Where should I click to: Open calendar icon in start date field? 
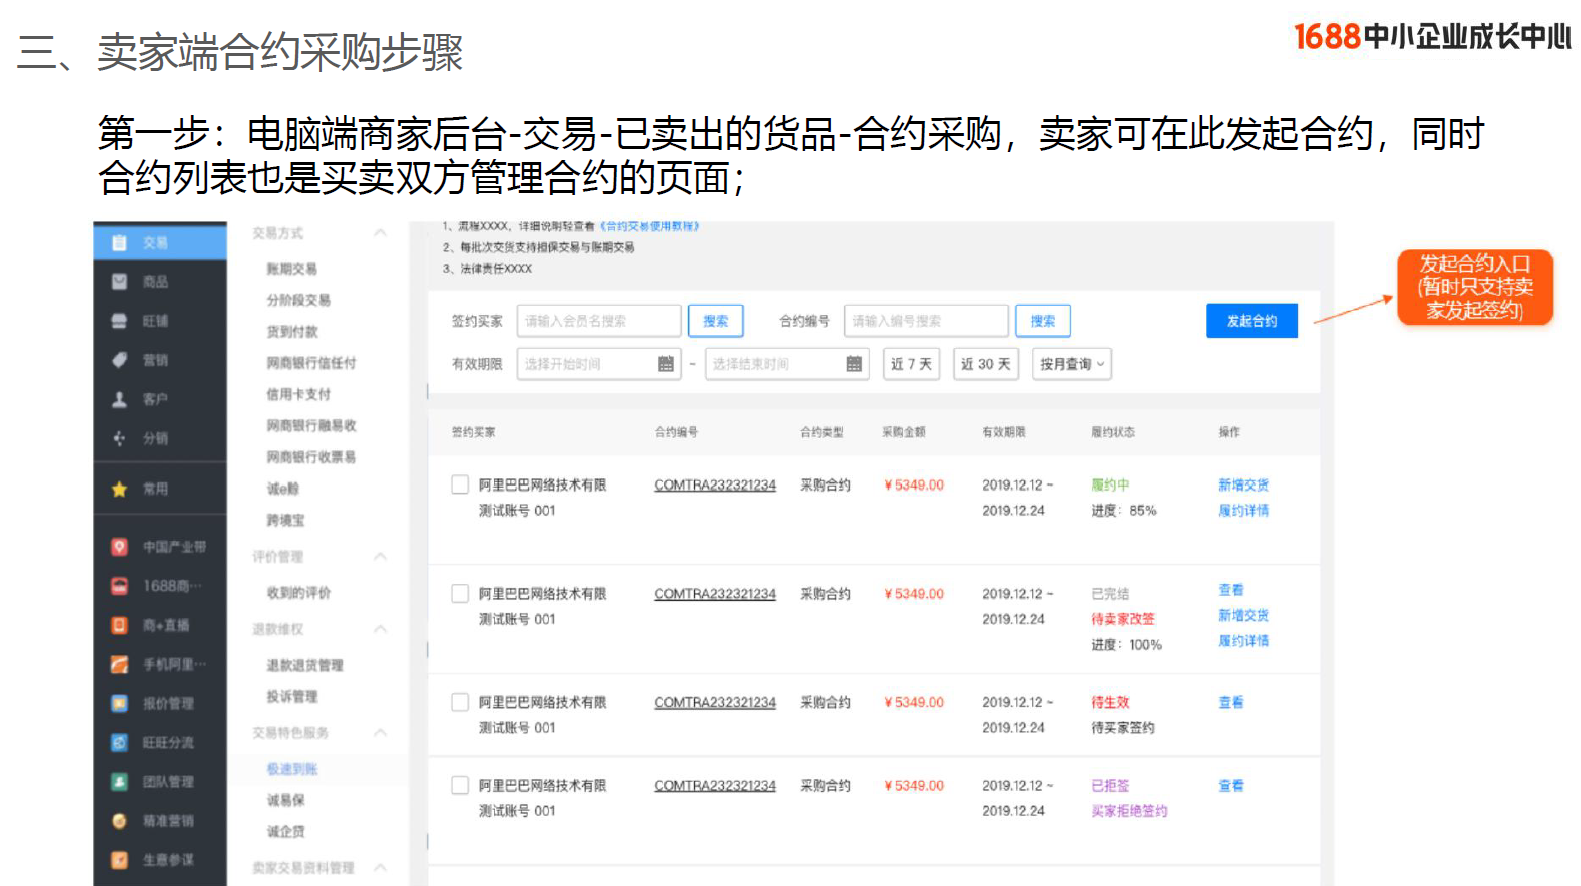coord(666,364)
